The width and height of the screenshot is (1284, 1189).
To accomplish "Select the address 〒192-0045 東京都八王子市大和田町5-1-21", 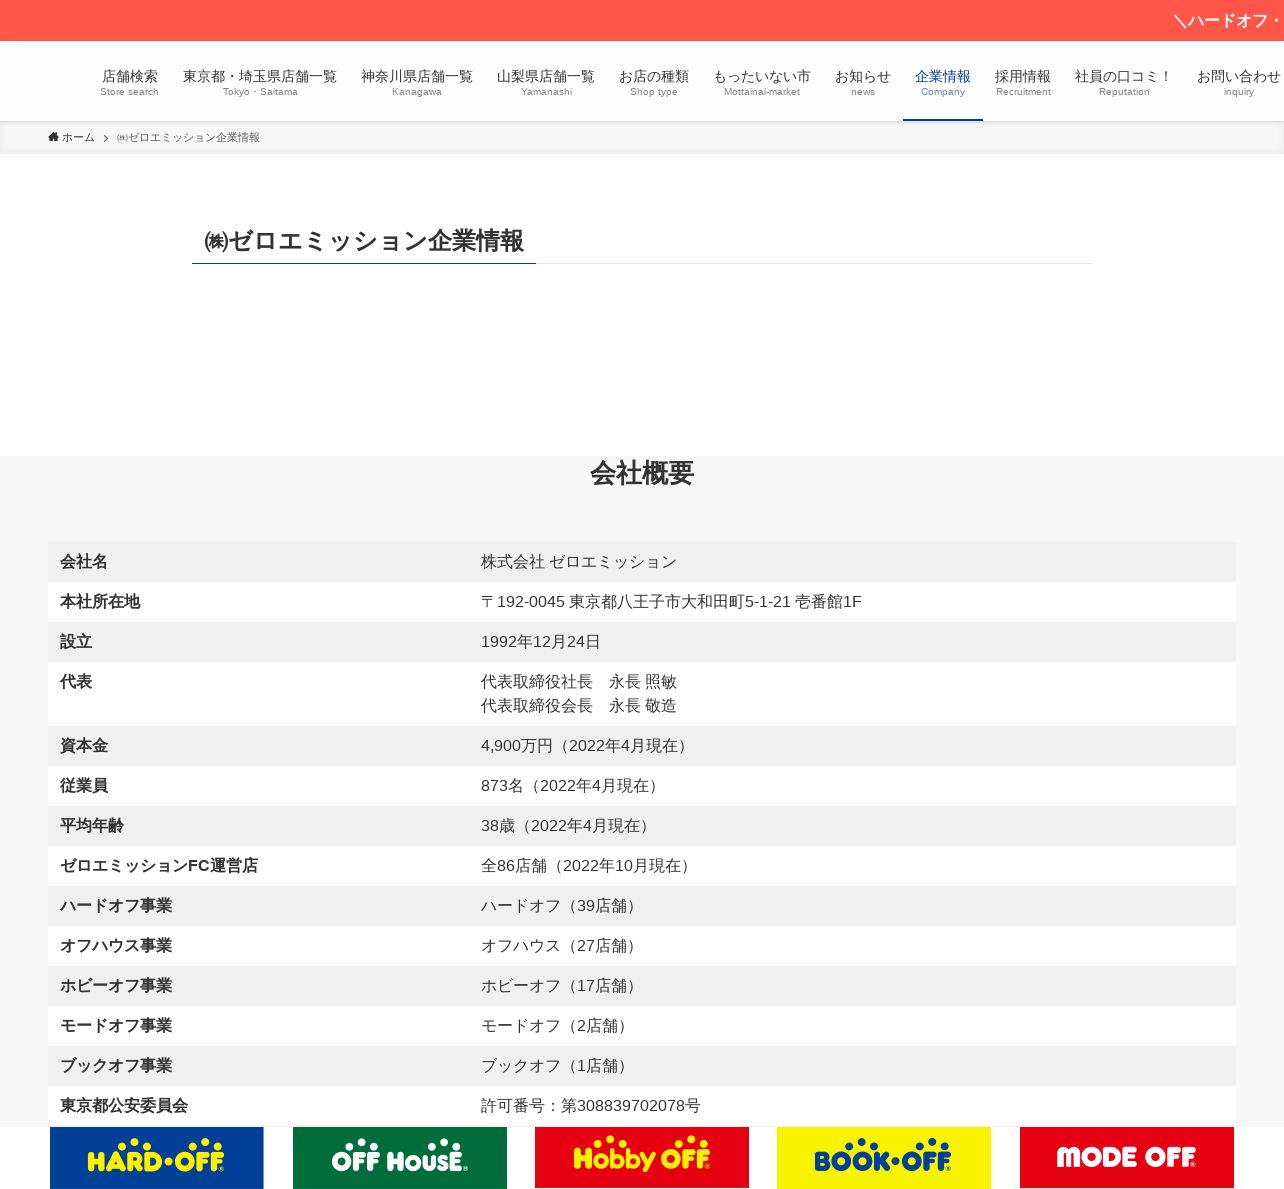I will click(x=636, y=602).
